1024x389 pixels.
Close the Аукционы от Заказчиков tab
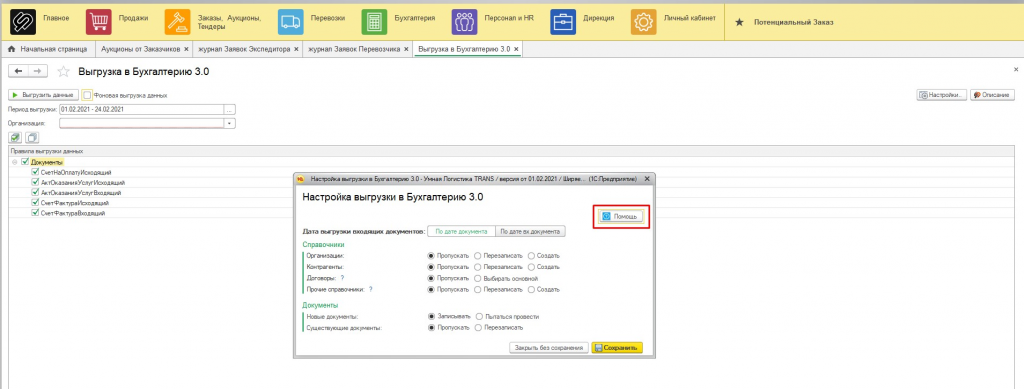(186, 49)
